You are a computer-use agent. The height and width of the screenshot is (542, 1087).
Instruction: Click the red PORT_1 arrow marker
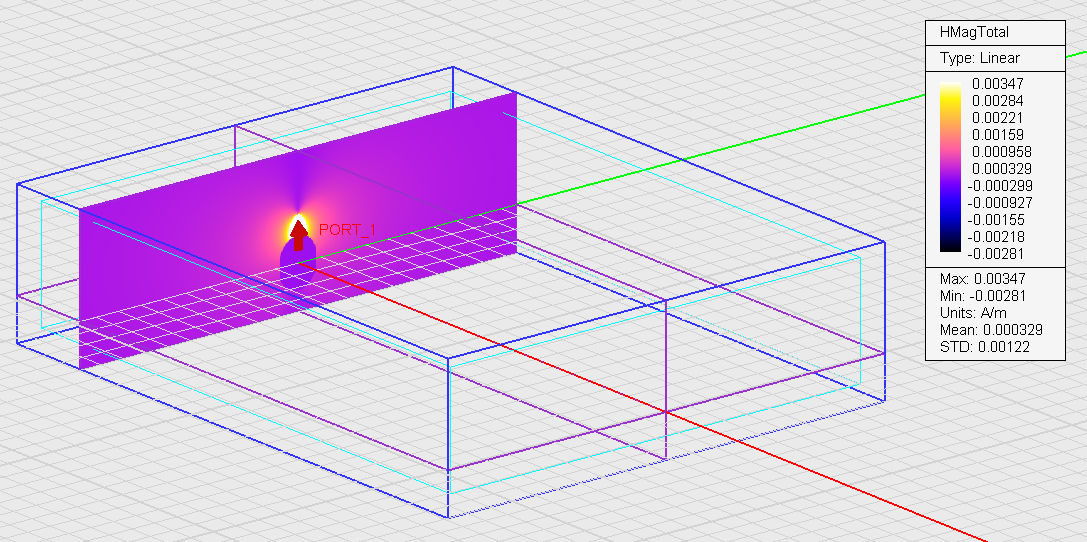[299, 235]
